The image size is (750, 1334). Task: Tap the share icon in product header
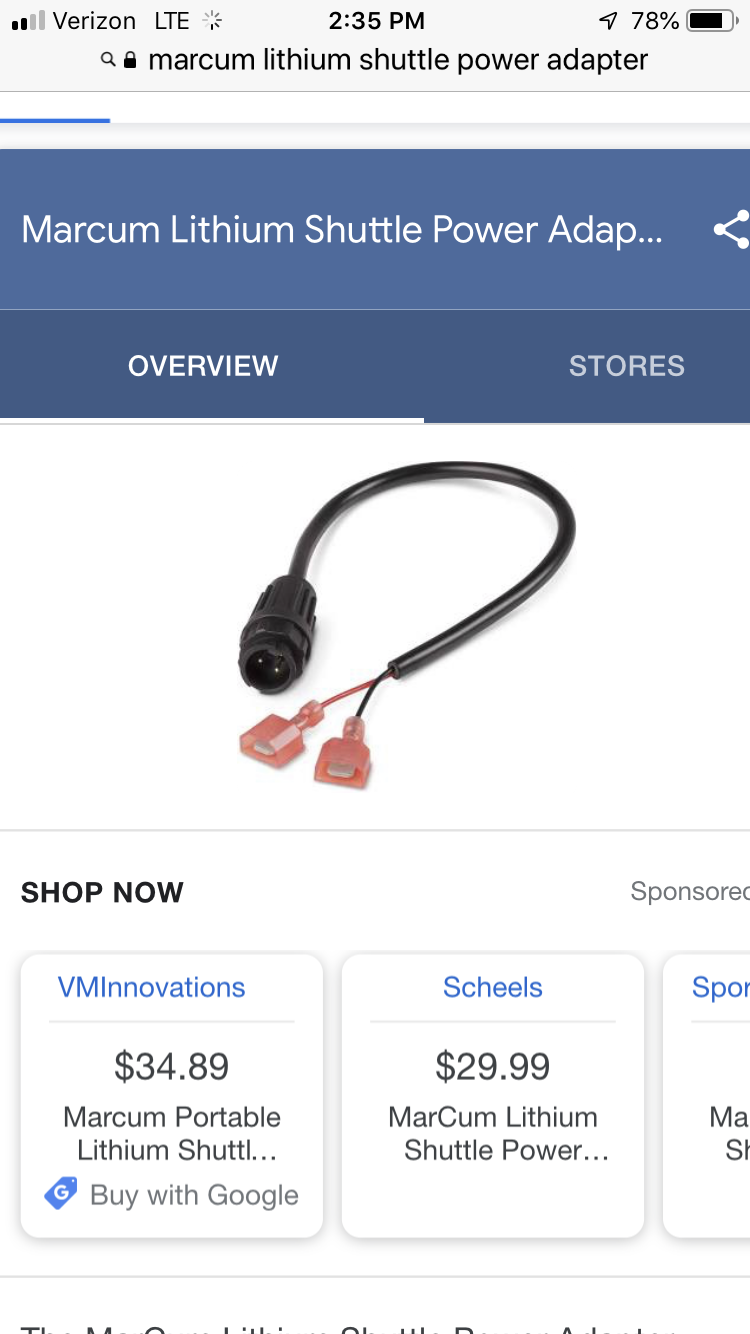(x=732, y=230)
